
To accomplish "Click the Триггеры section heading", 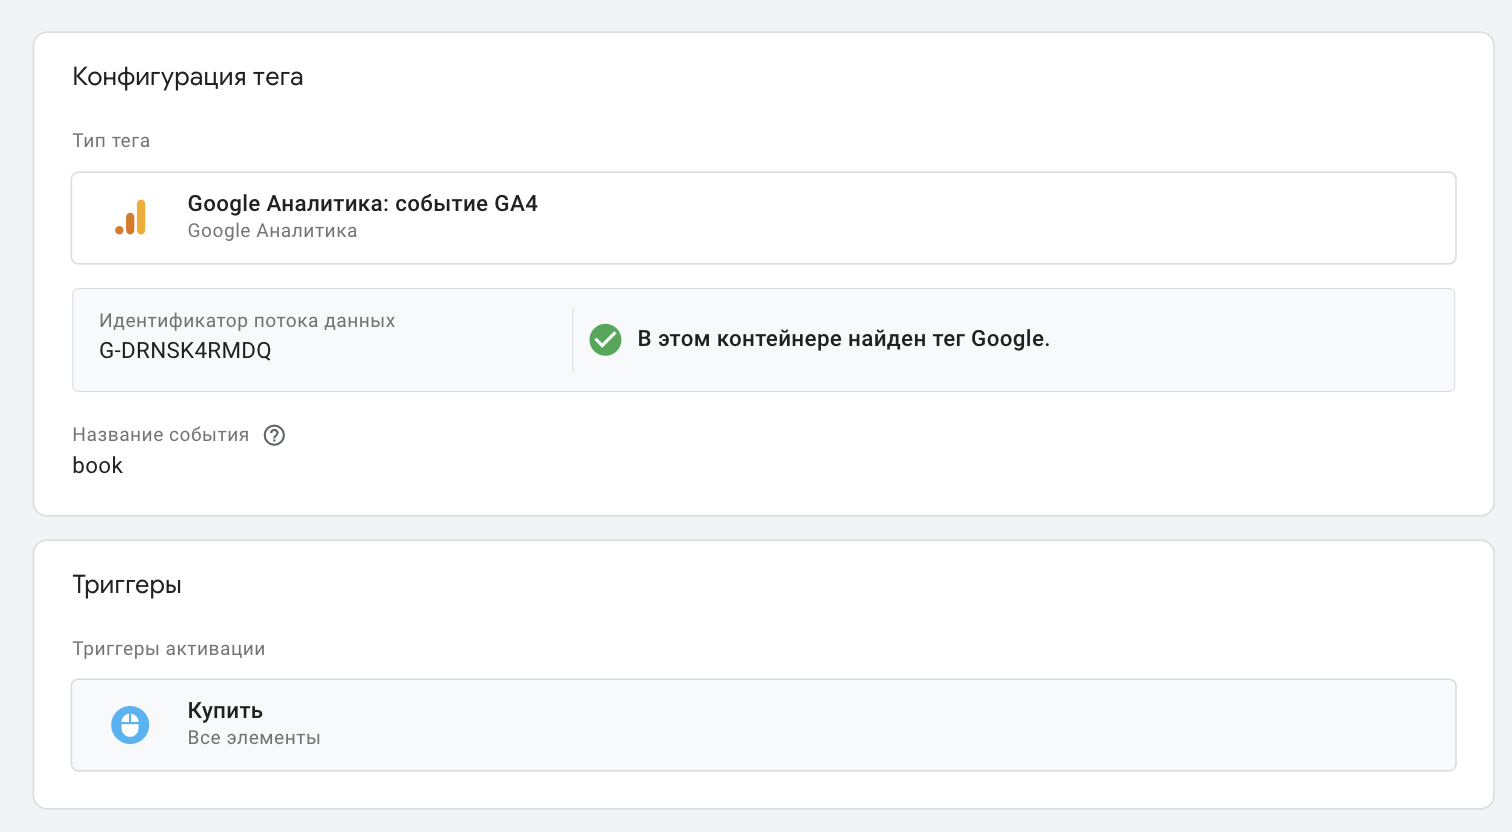I will [127, 585].
